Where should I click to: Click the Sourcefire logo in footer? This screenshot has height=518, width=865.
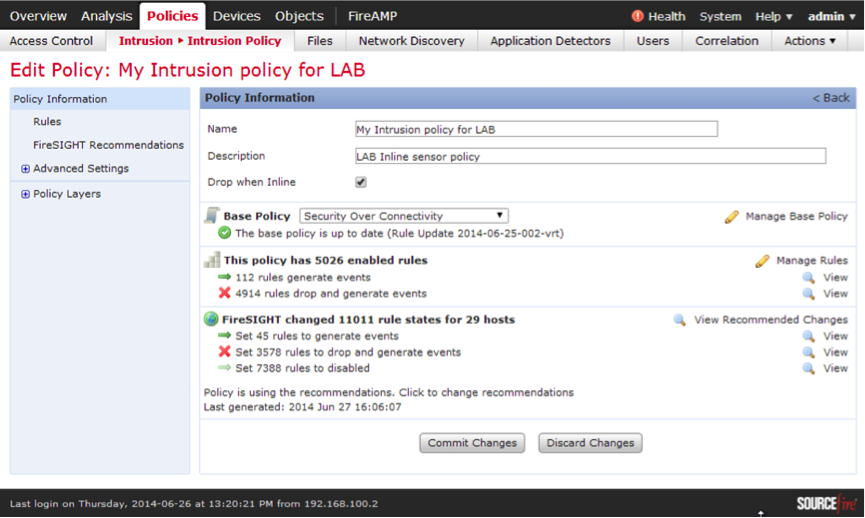[x=827, y=503]
